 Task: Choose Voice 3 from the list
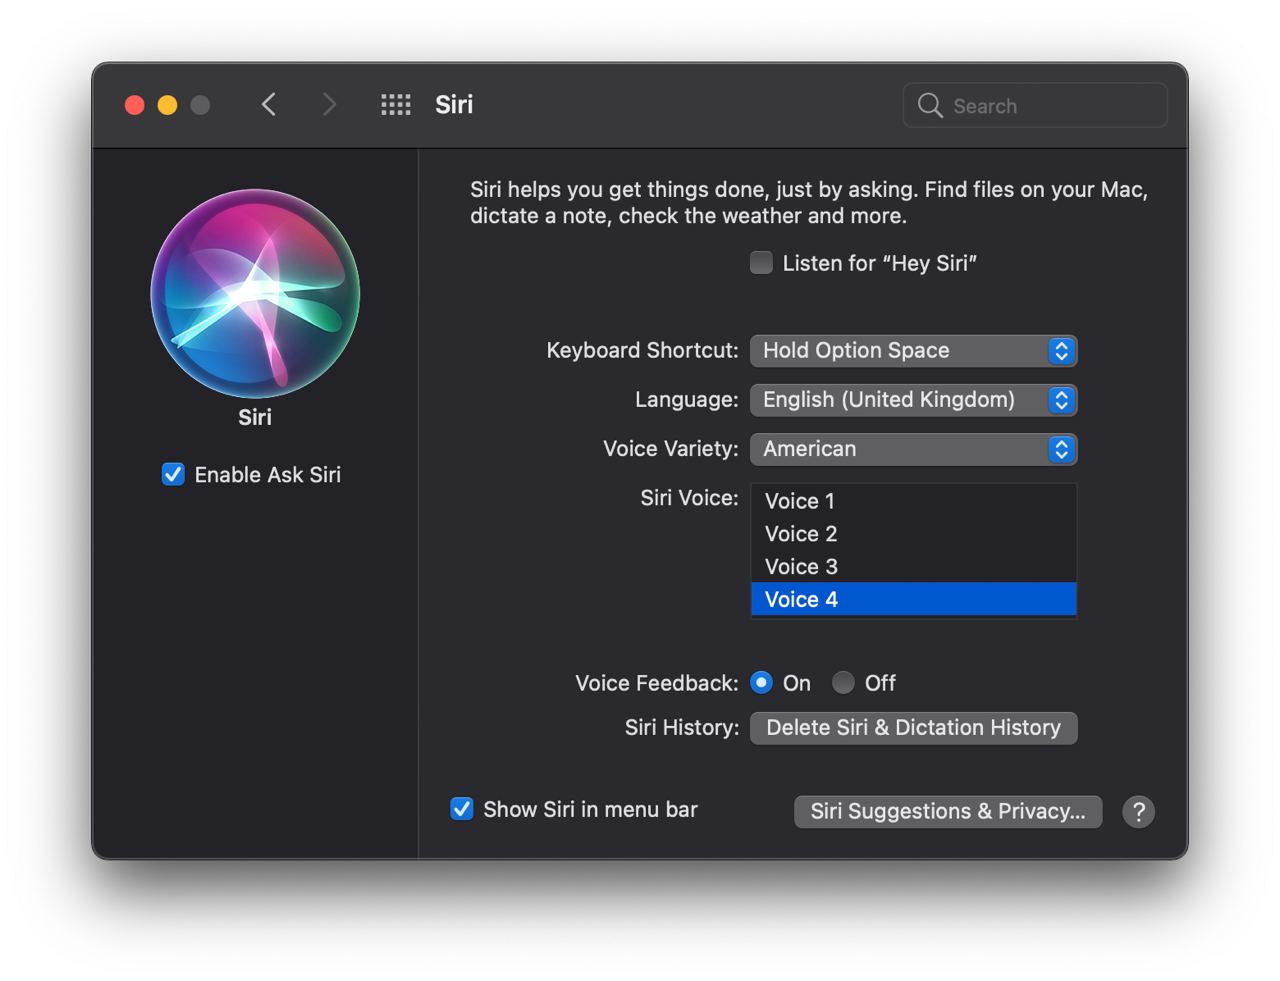coord(801,567)
